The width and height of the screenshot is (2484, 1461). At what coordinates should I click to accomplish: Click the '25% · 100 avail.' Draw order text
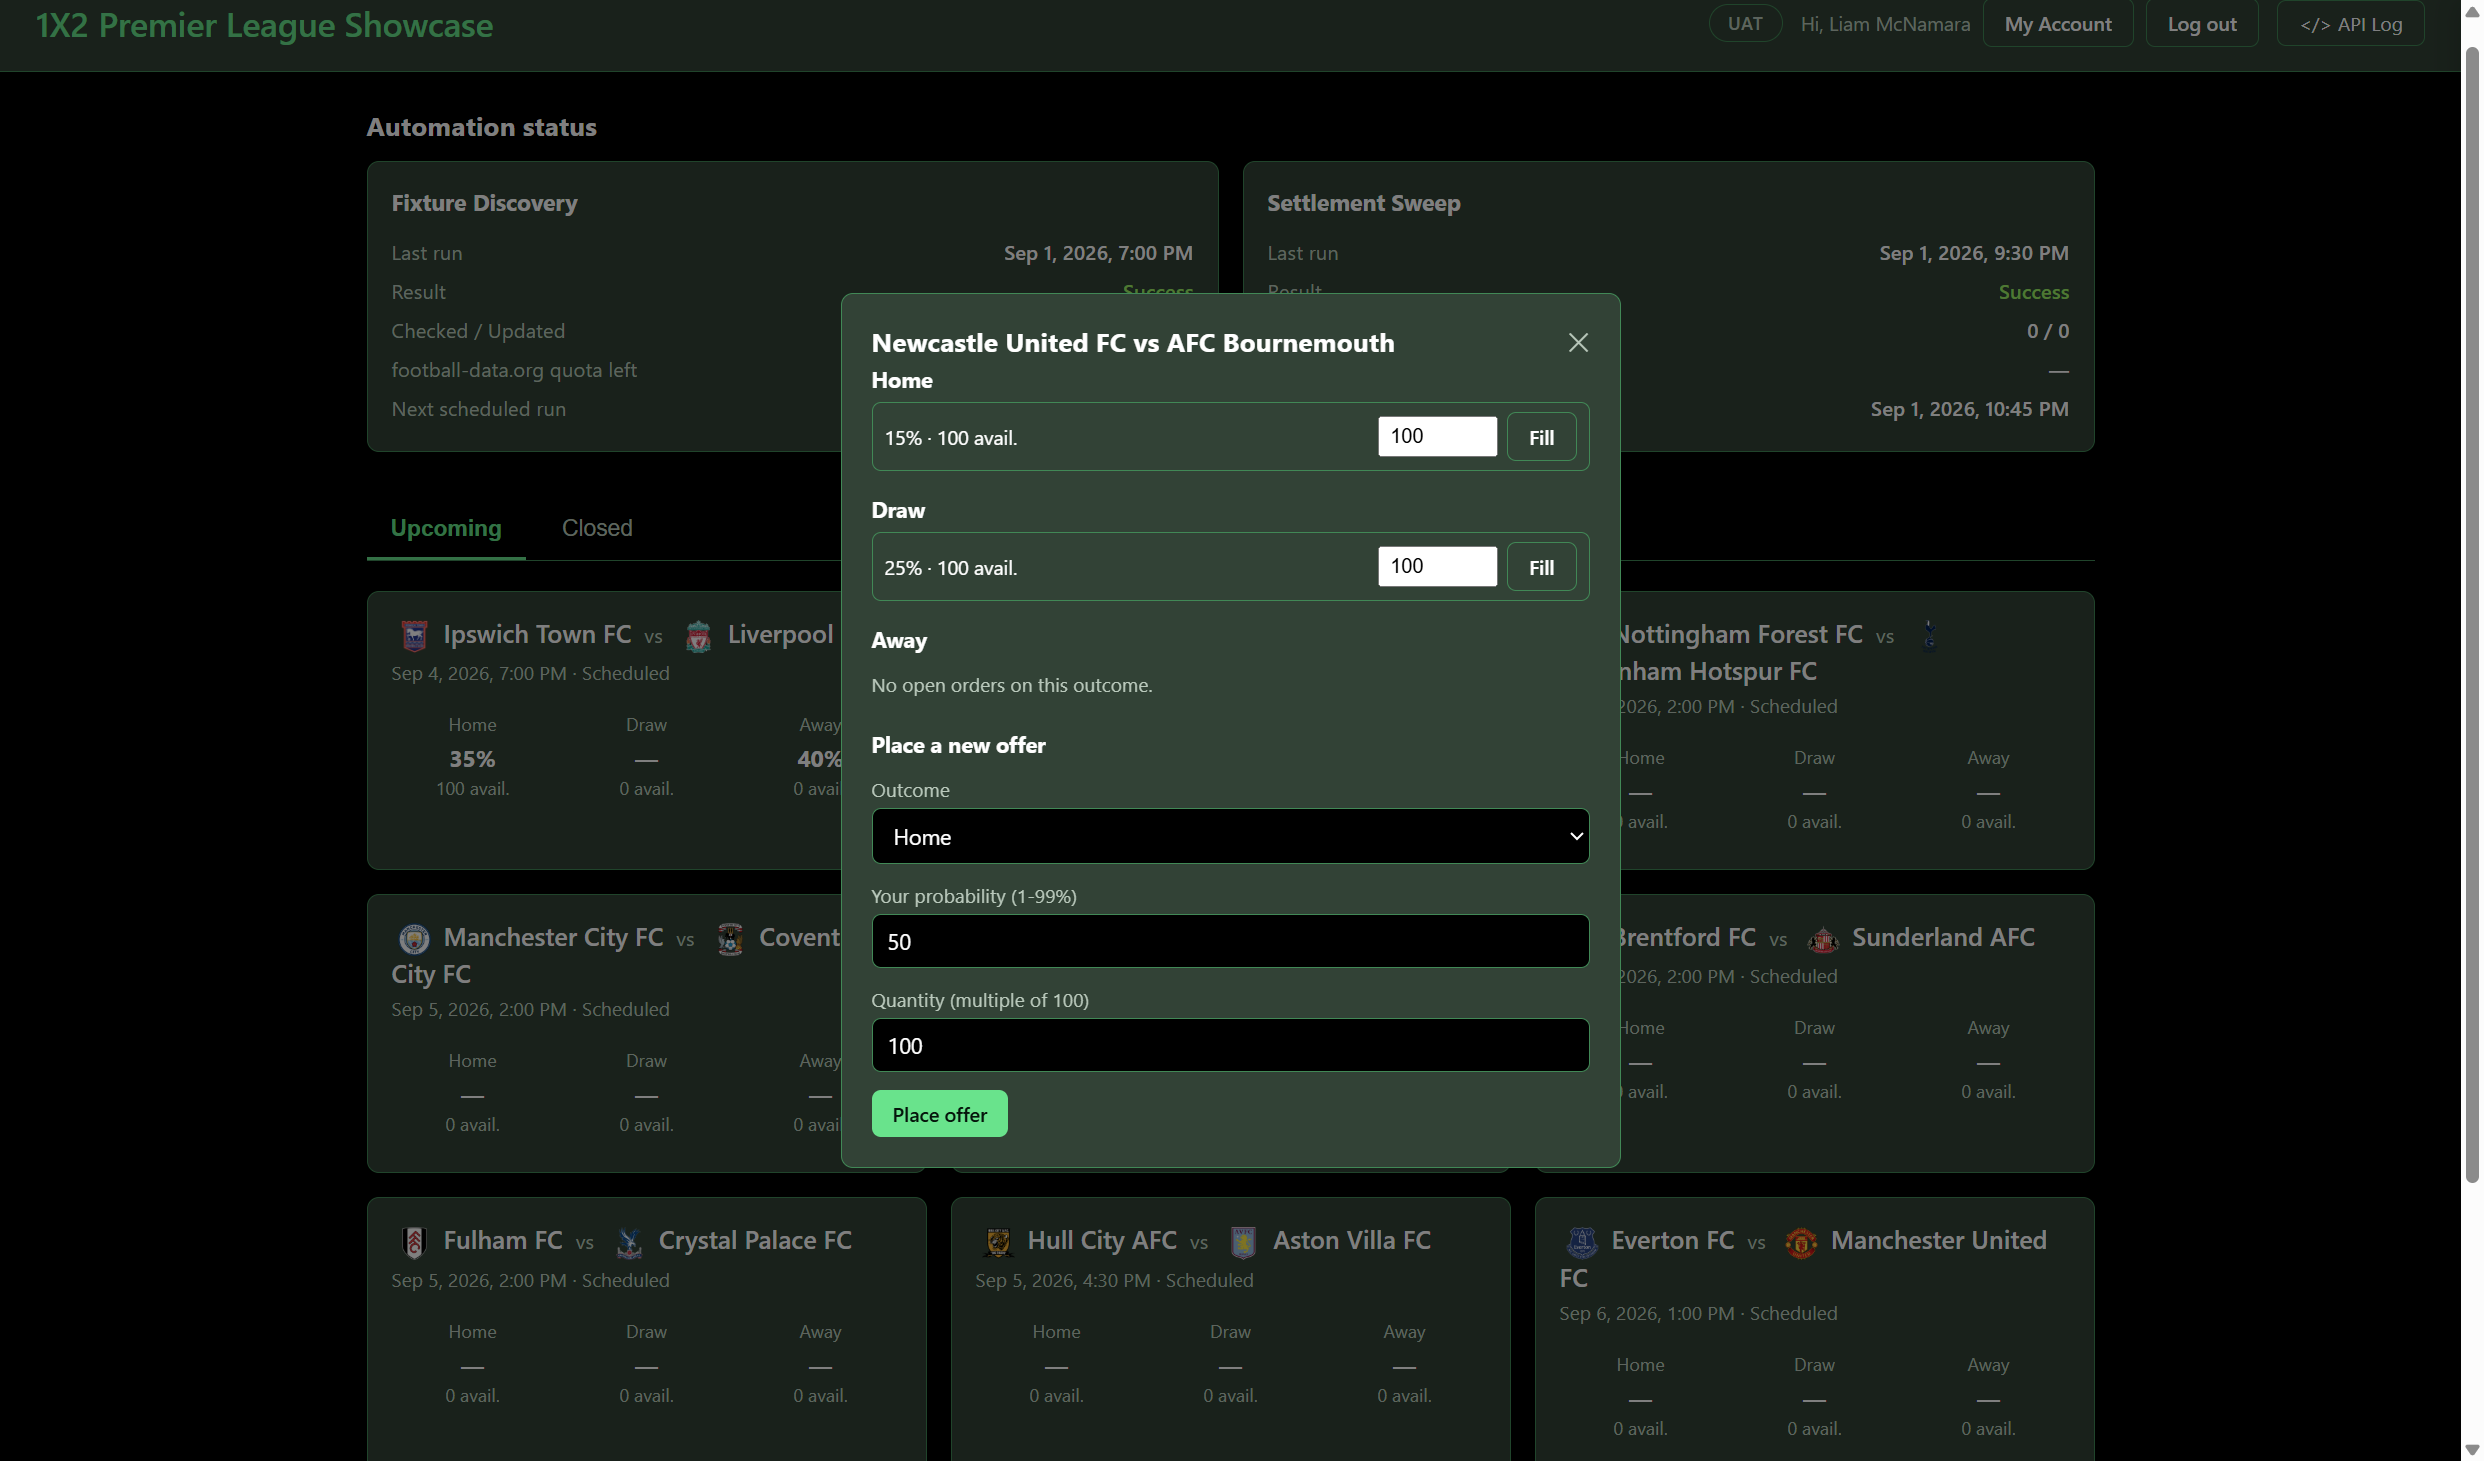950,568
